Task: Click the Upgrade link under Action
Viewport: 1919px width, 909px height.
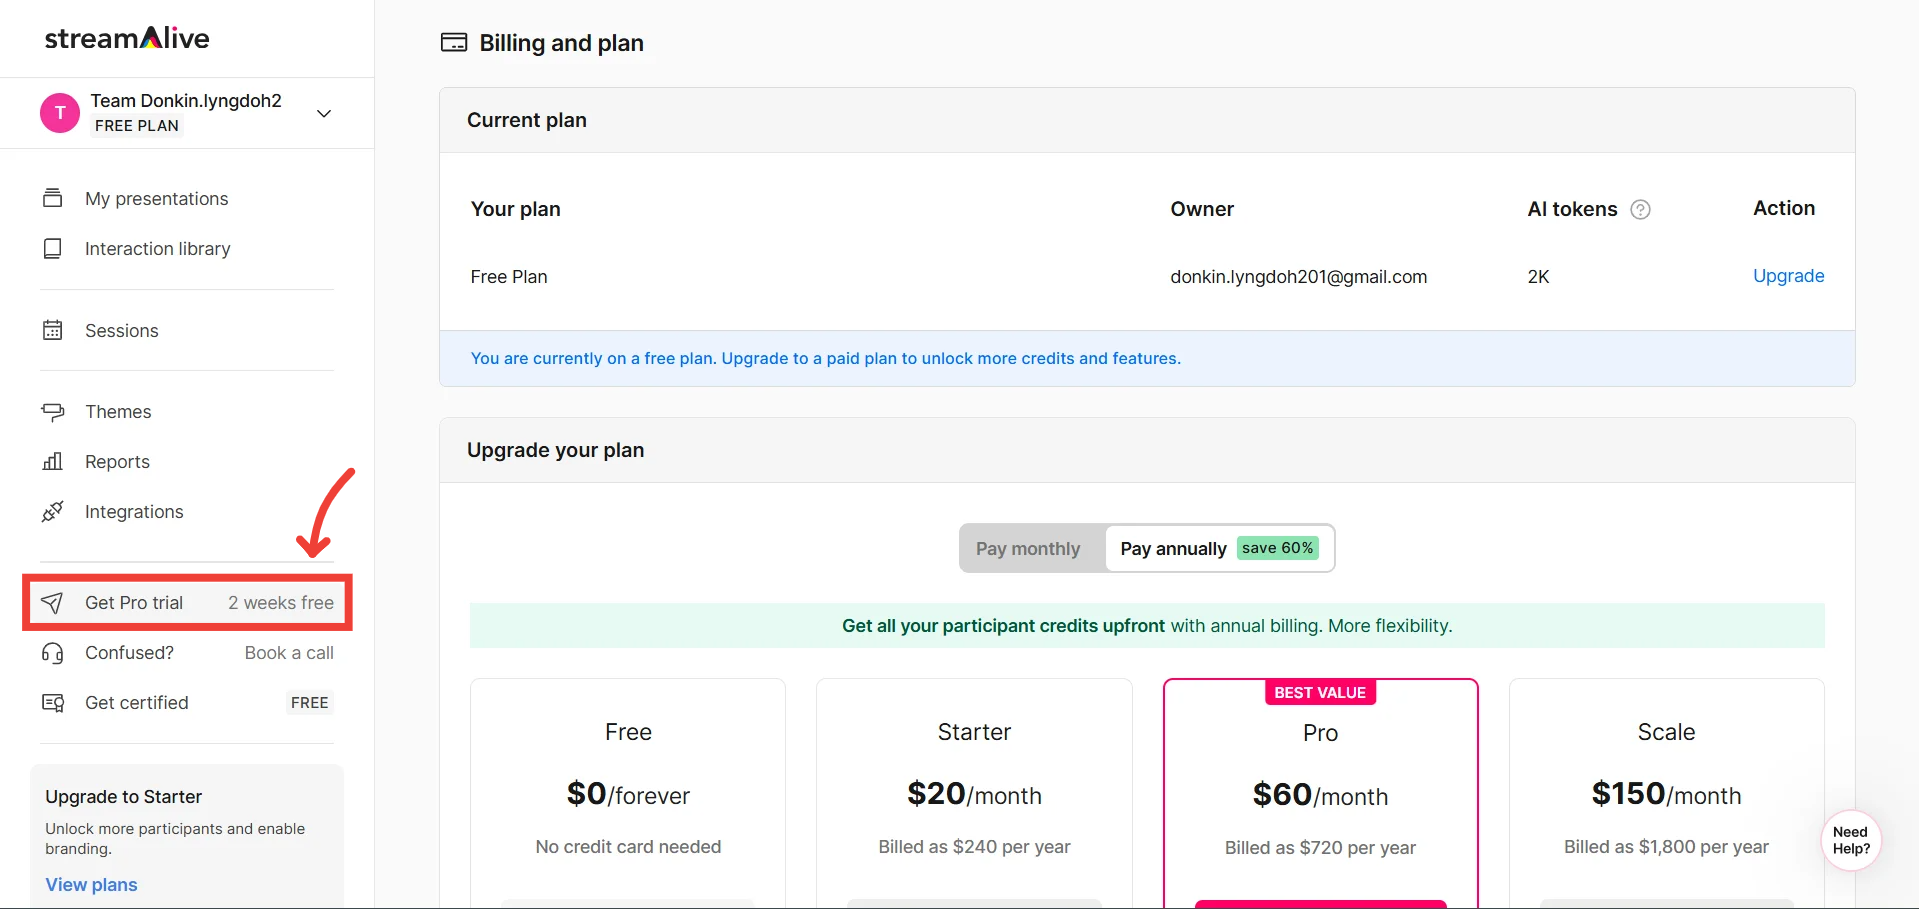Action: coord(1788,276)
